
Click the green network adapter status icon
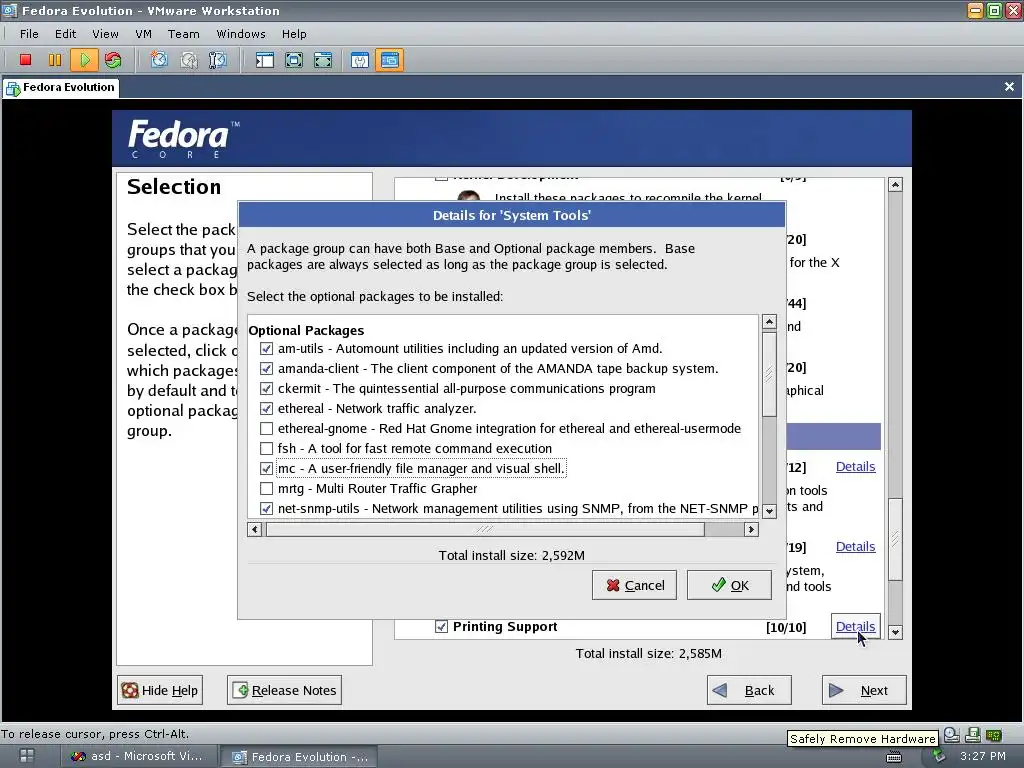coord(993,735)
